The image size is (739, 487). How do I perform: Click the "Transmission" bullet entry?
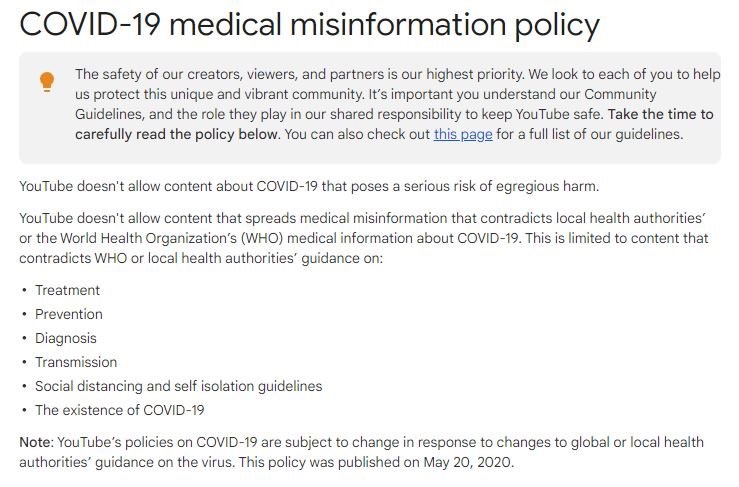pyautogui.click(x=76, y=362)
